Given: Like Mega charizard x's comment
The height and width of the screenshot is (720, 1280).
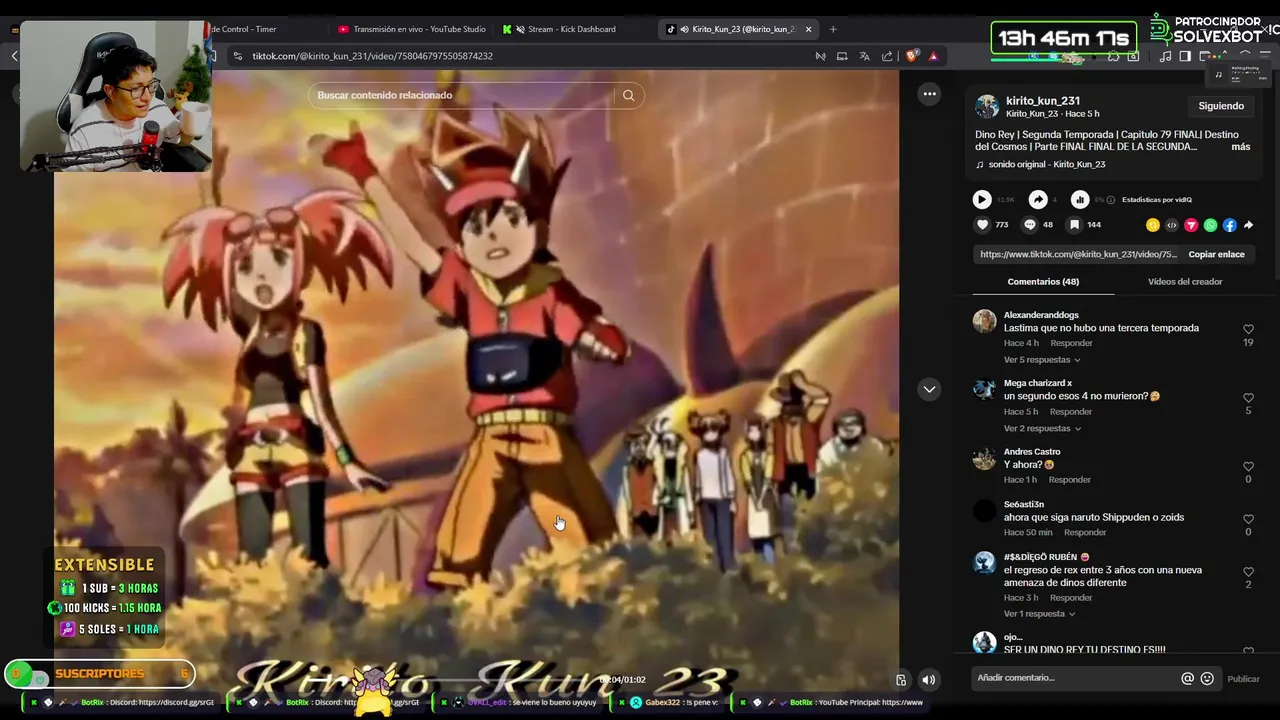Looking at the screenshot, I should point(1248,398).
